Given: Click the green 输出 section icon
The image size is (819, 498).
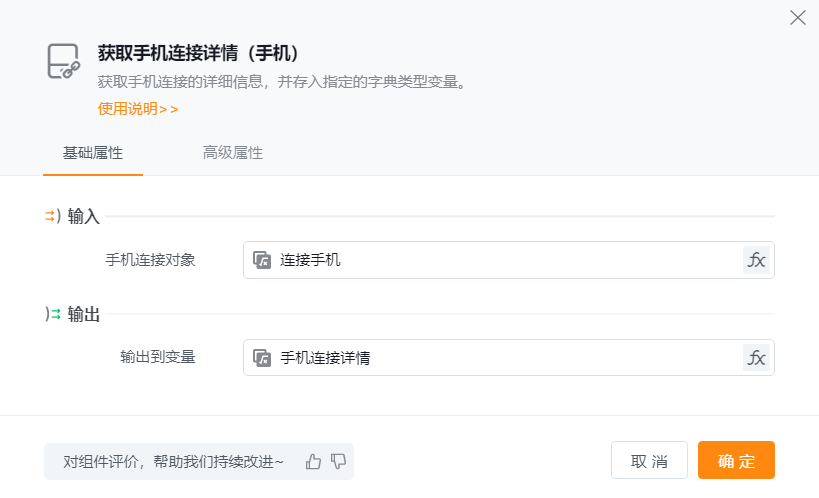Looking at the screenshot, I should [53, 314].
